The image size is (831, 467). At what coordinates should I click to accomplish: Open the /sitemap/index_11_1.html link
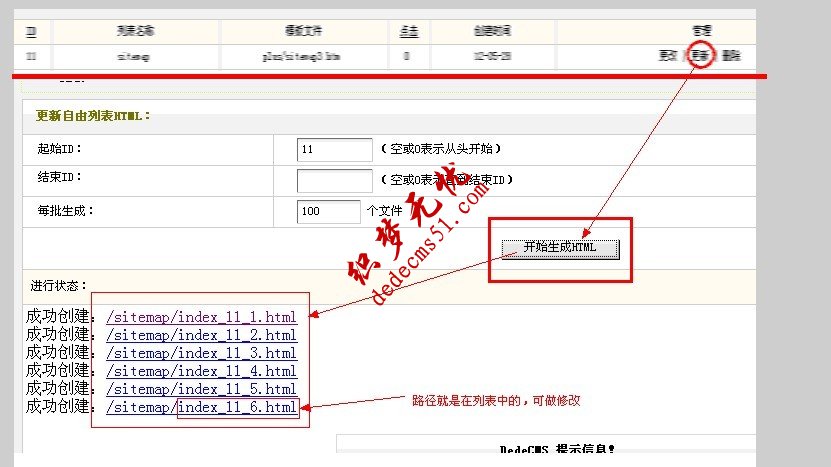coord(201,318)
